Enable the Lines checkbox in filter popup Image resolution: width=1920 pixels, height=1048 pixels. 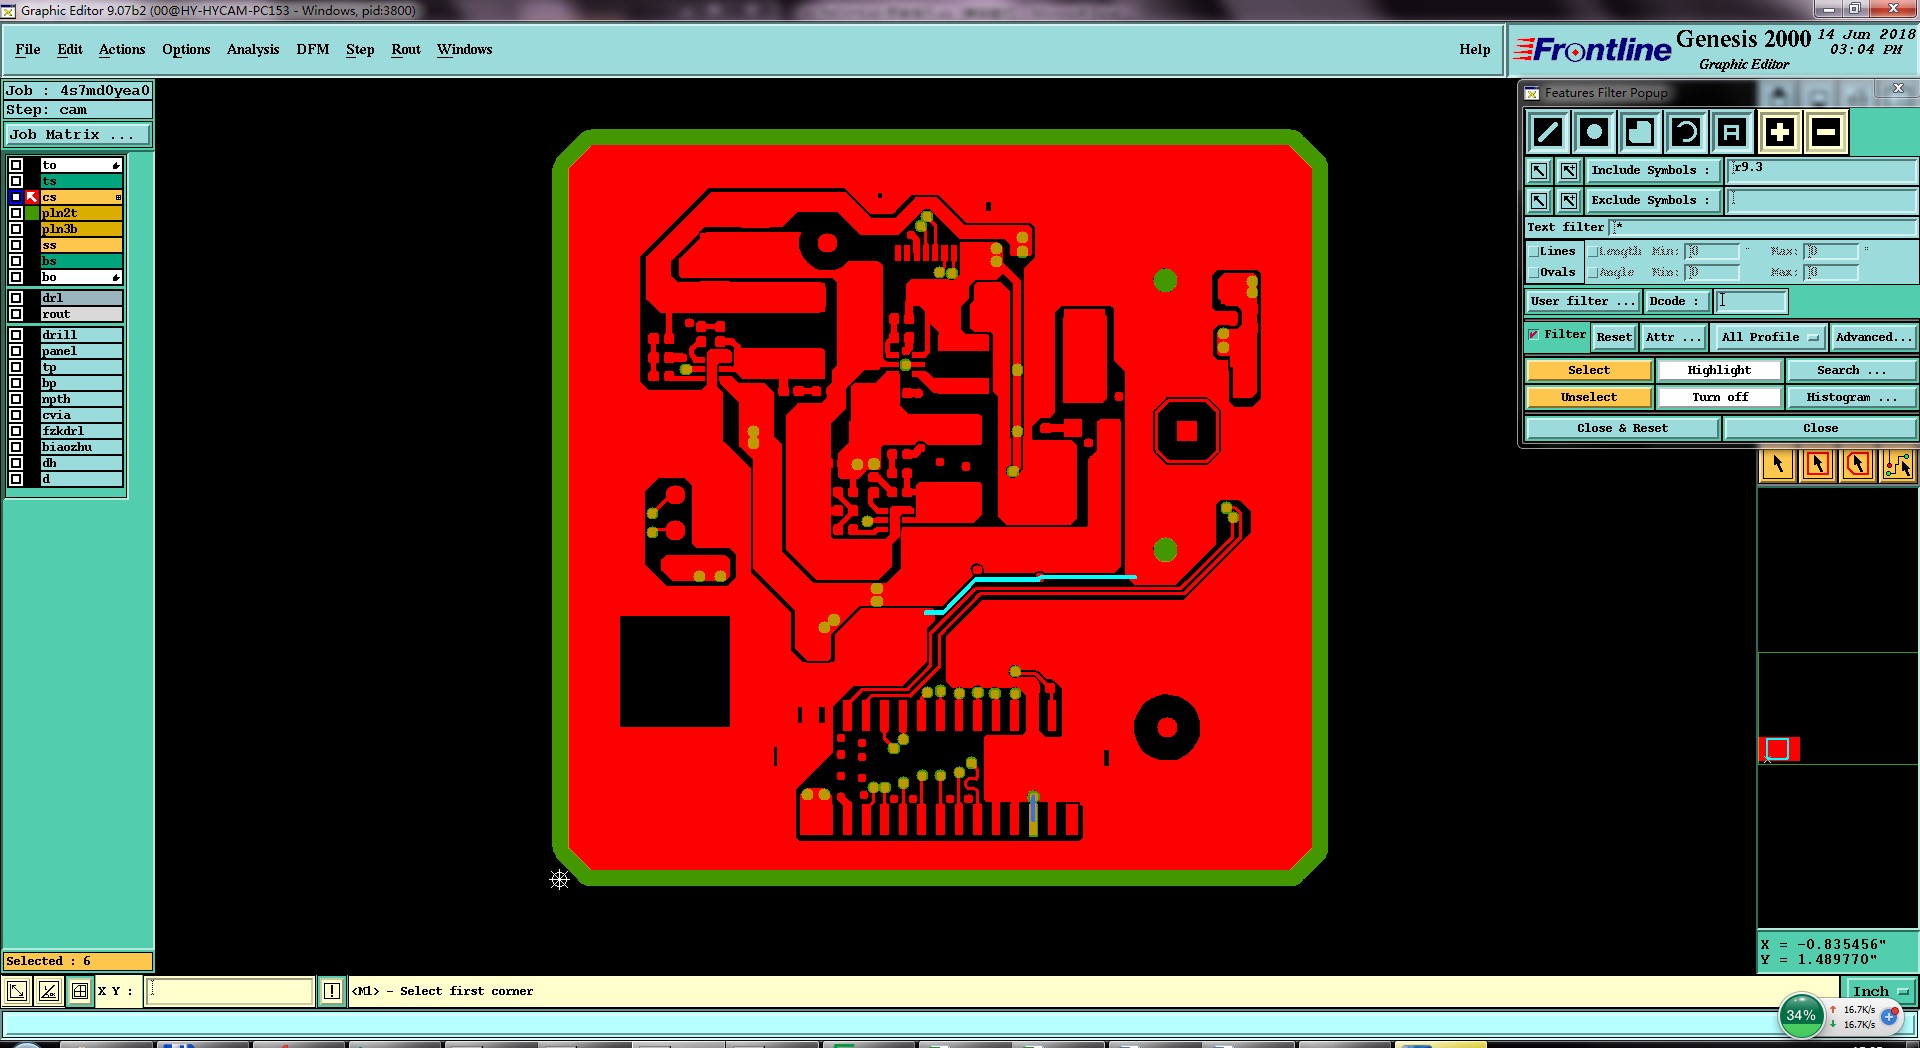1533,252
